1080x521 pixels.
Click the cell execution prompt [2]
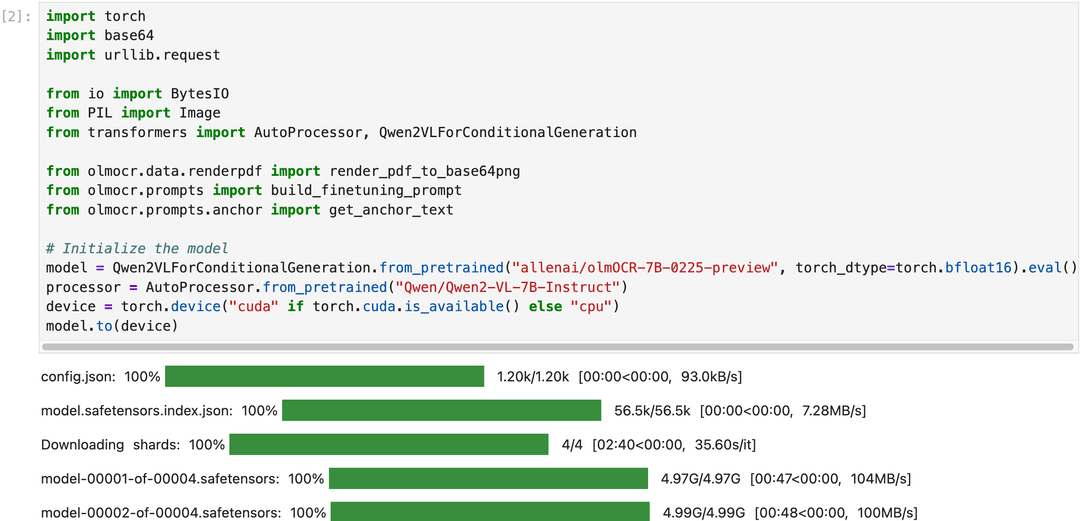(17, 16)
